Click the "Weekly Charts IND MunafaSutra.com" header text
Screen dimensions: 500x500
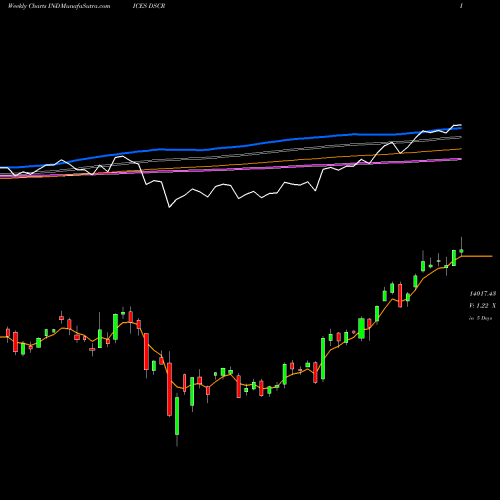click(x=59, y=6)
